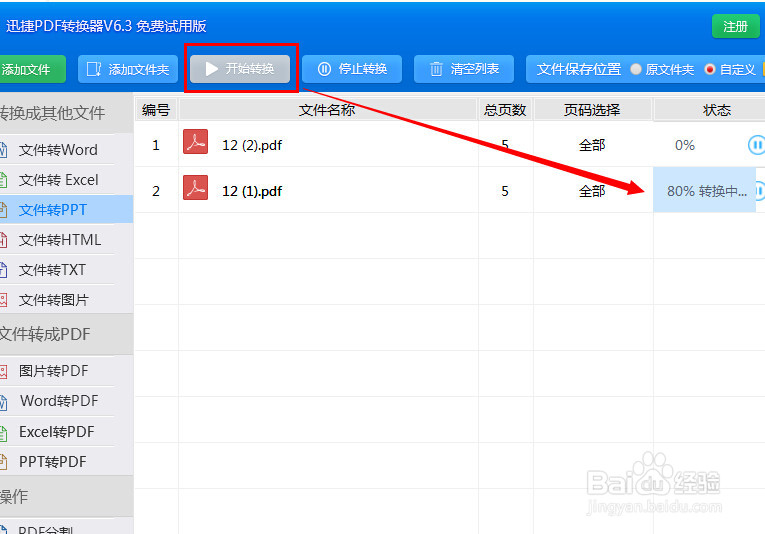This screenshot has height=534, width=765.
Task: Click the PPT转PDF document icon
Action: click(3, 462)
